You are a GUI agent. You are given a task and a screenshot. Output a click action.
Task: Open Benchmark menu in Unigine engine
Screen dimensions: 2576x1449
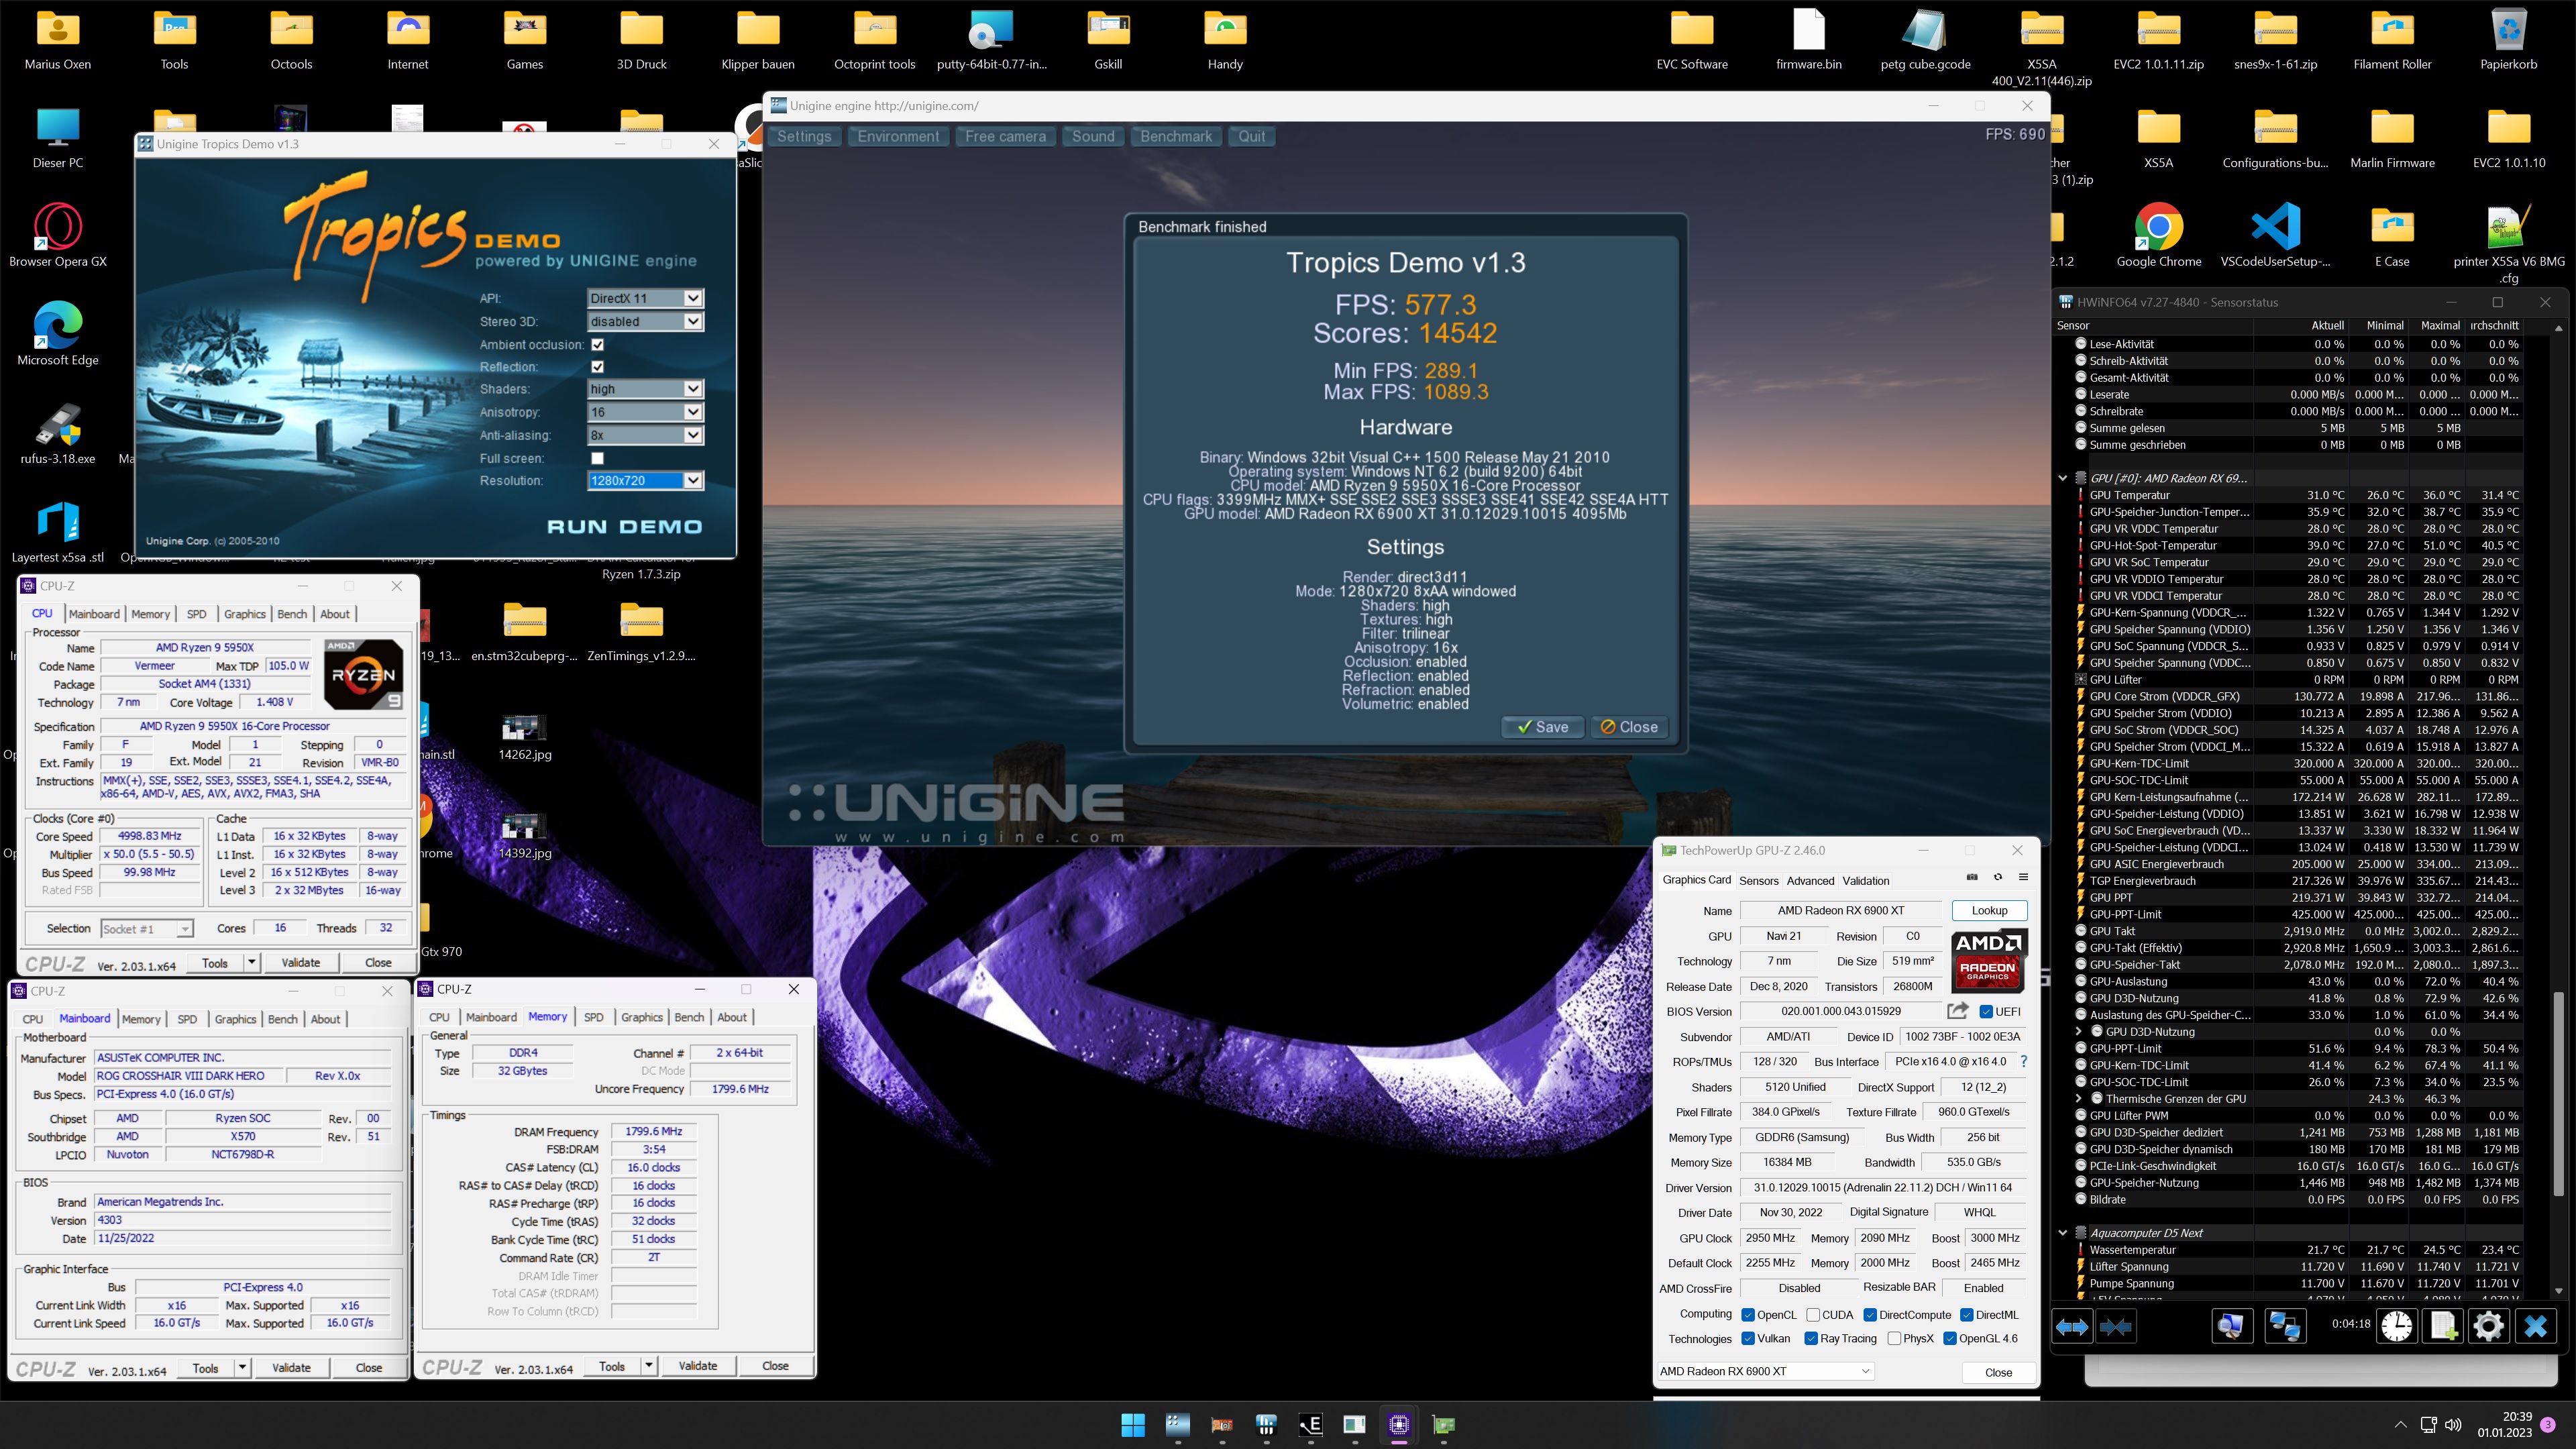pos(1175,136)
